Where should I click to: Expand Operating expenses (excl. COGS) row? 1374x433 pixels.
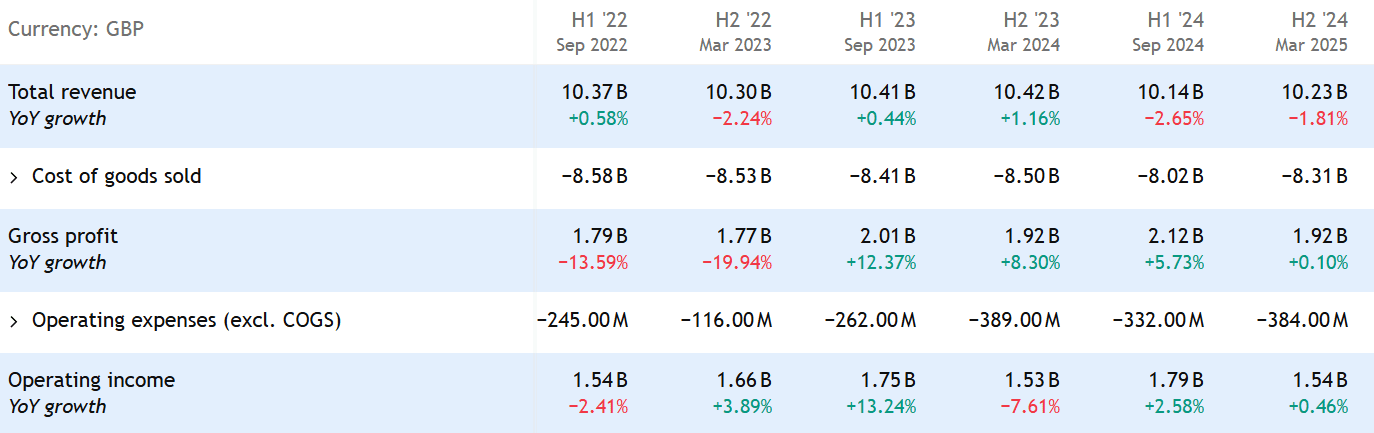(x=14, y=321)
